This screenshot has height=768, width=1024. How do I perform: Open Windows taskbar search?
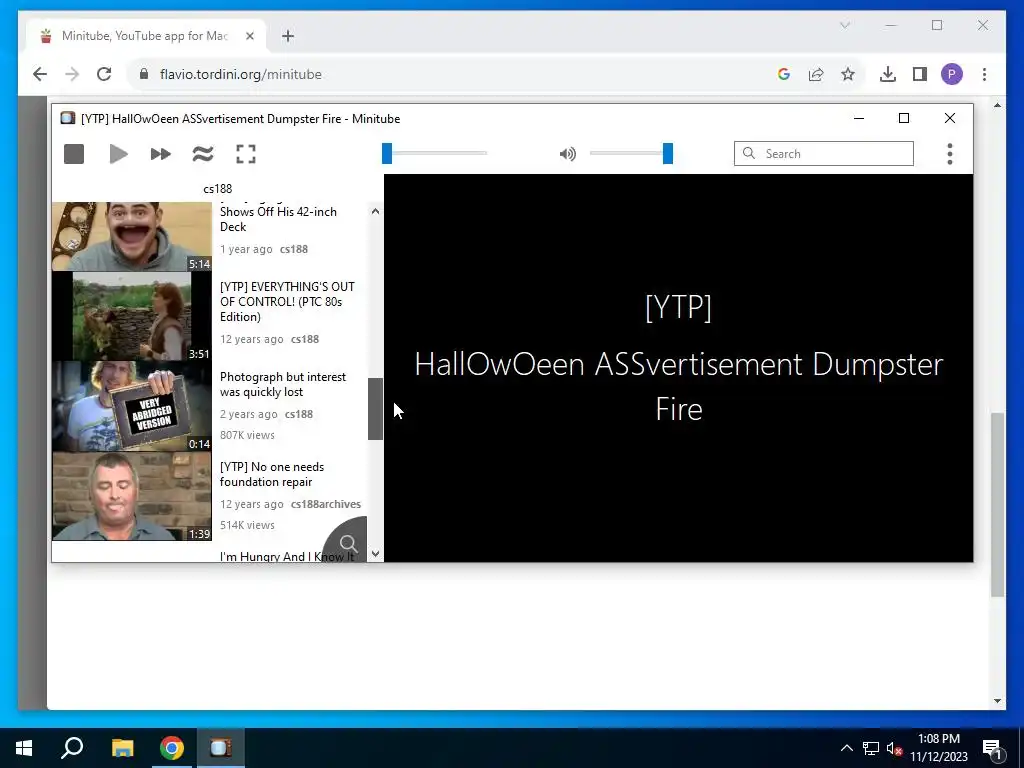[72, 748]
